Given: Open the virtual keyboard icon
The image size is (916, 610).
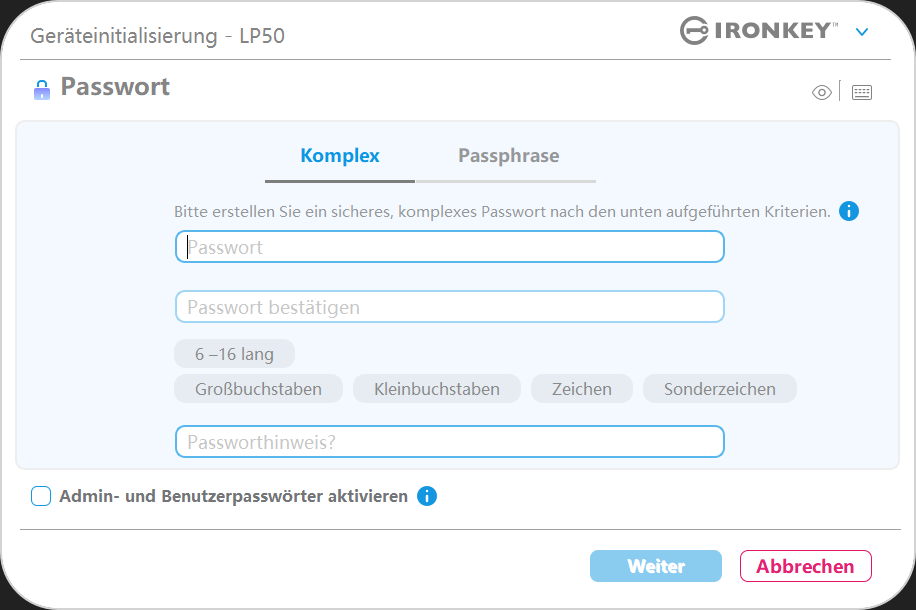Looking at the screenshot, I should point(862,93).
